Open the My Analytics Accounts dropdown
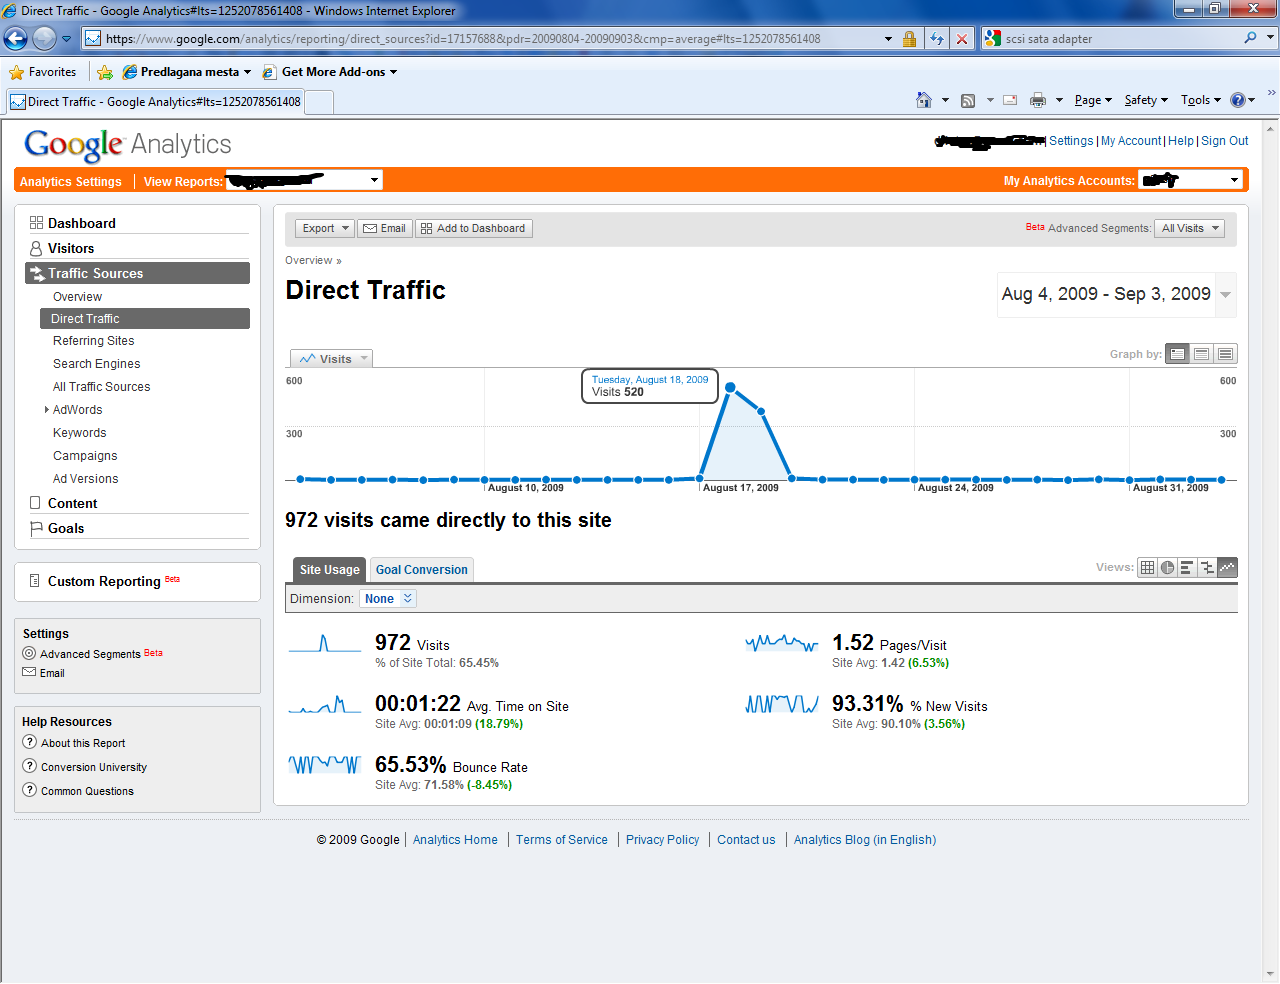The height and width of the screenshot is (984, 1280). pyautogui.click(x=1191, y=180)
